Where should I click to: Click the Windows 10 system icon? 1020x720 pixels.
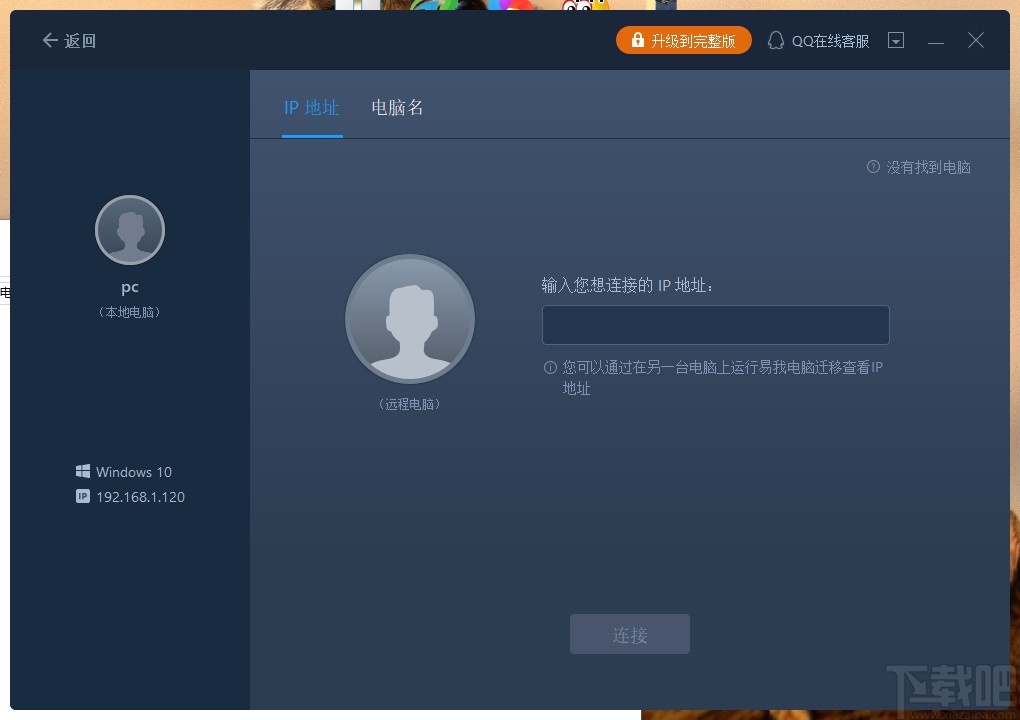pos(82,471)
